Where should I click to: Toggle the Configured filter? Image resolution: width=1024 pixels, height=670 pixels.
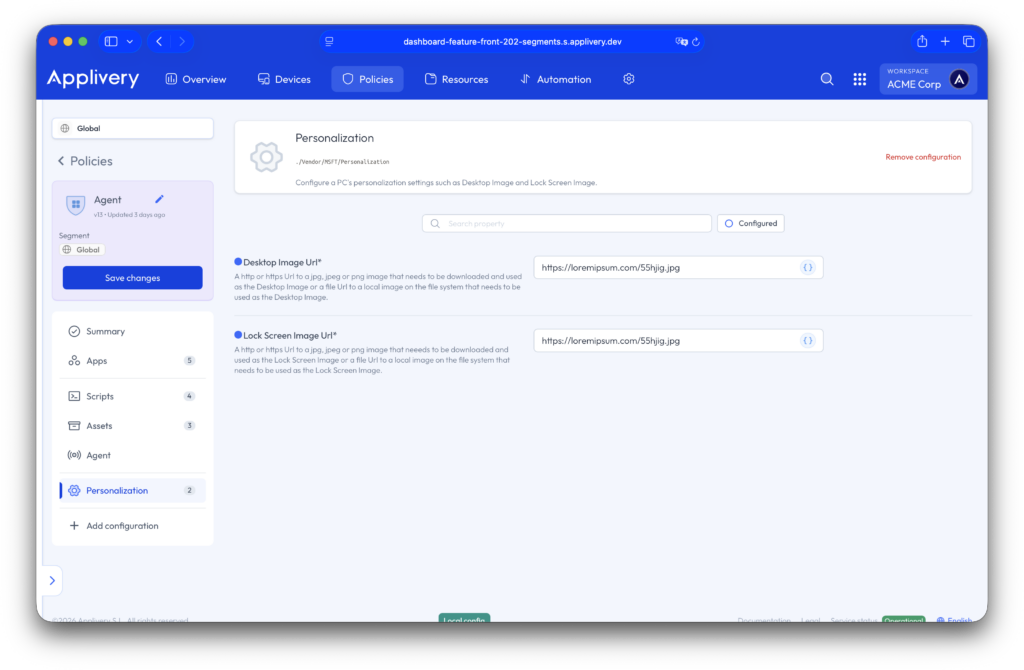pyautogui.click(x=750, y=223)
